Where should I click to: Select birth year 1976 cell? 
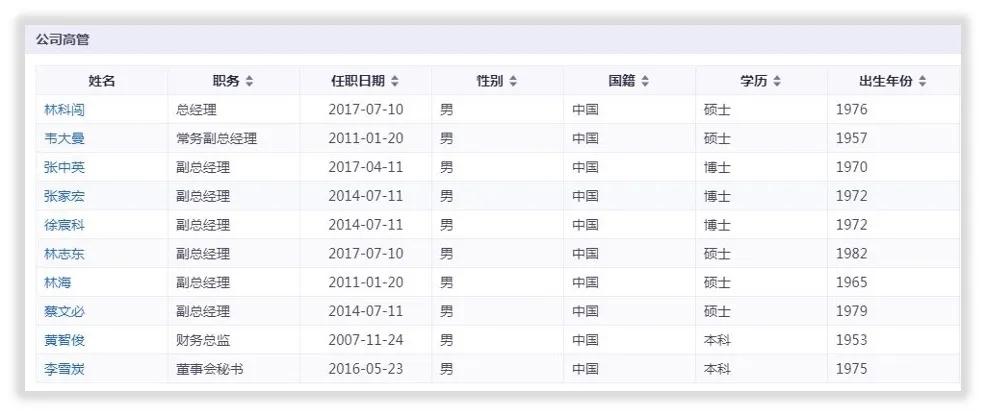894,110
